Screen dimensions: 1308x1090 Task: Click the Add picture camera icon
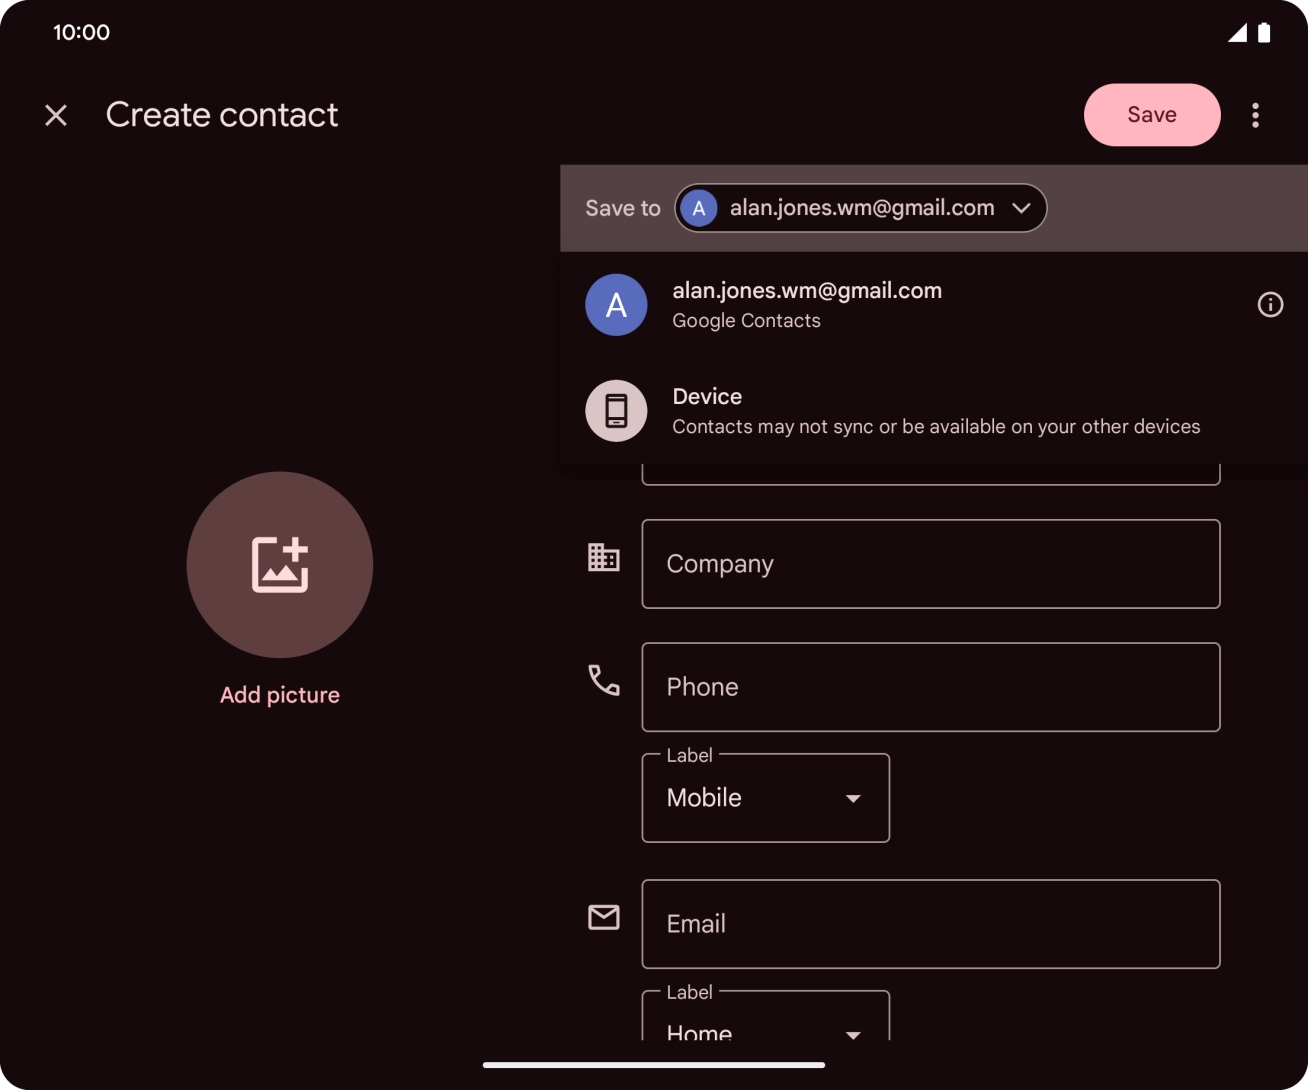click(x=280, y=565)
